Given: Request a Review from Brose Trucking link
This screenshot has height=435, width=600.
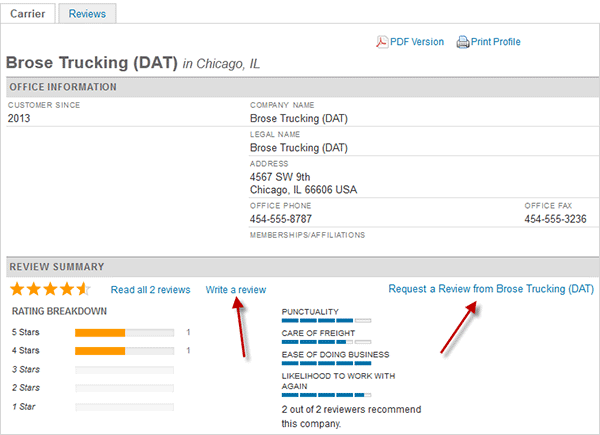Looking at the screenshot, I should (x=491, y=289).
